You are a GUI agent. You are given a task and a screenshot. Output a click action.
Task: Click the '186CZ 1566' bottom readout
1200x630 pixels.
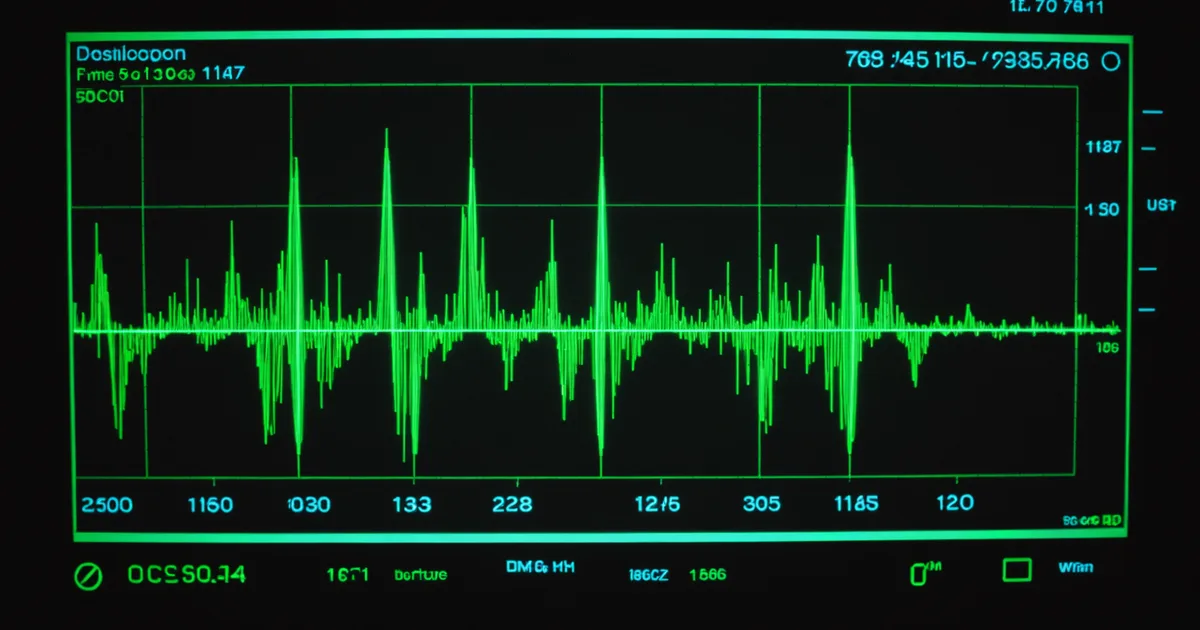point(677,575)
